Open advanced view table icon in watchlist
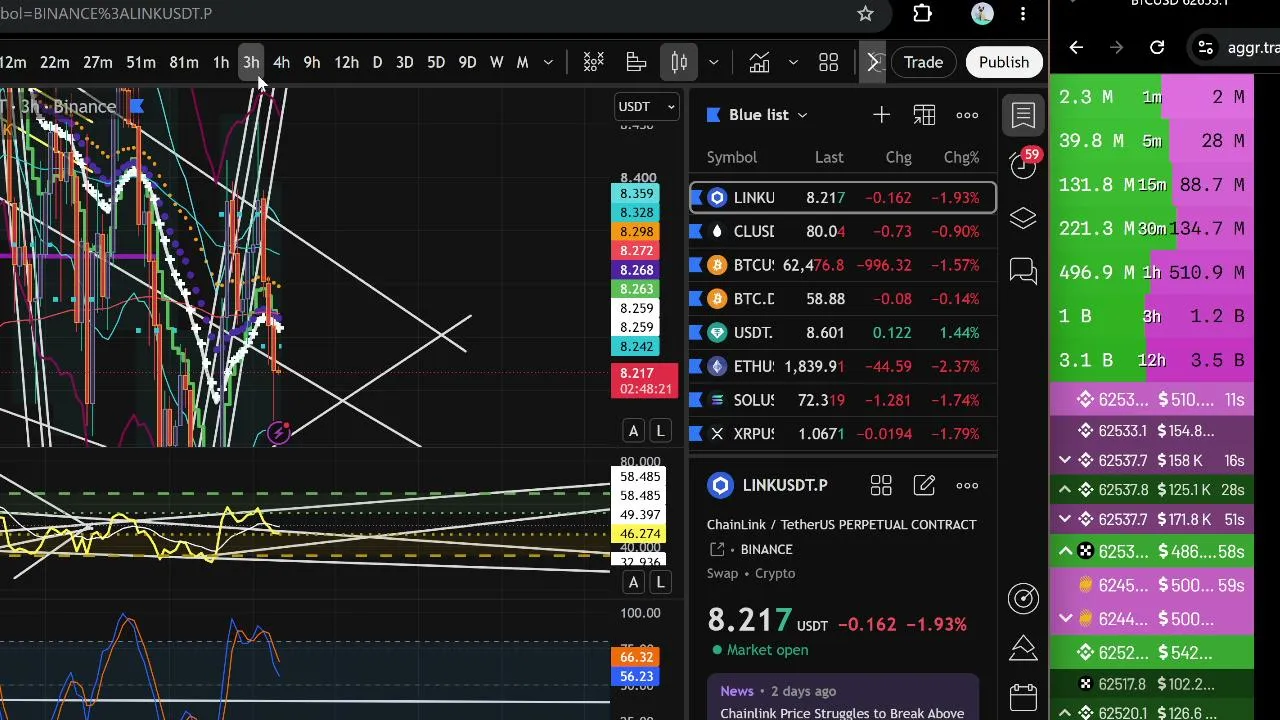This screenshot has height=720, width=1280. click(924, 116)
